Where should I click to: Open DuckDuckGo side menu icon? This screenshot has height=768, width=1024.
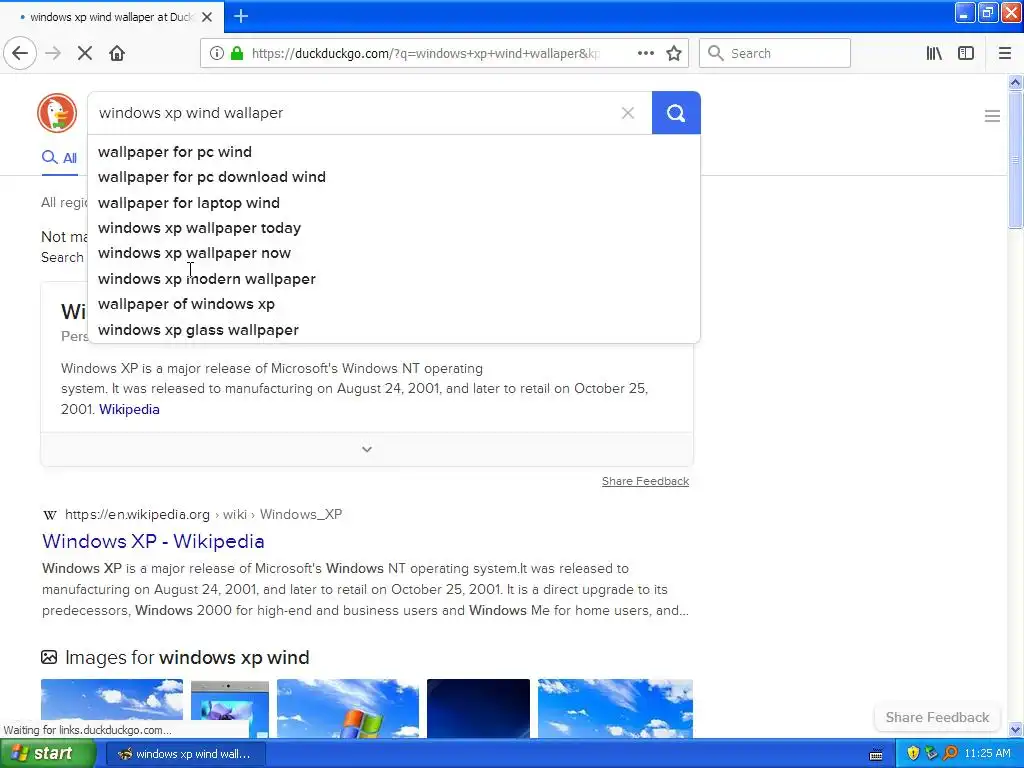(992, 116)
